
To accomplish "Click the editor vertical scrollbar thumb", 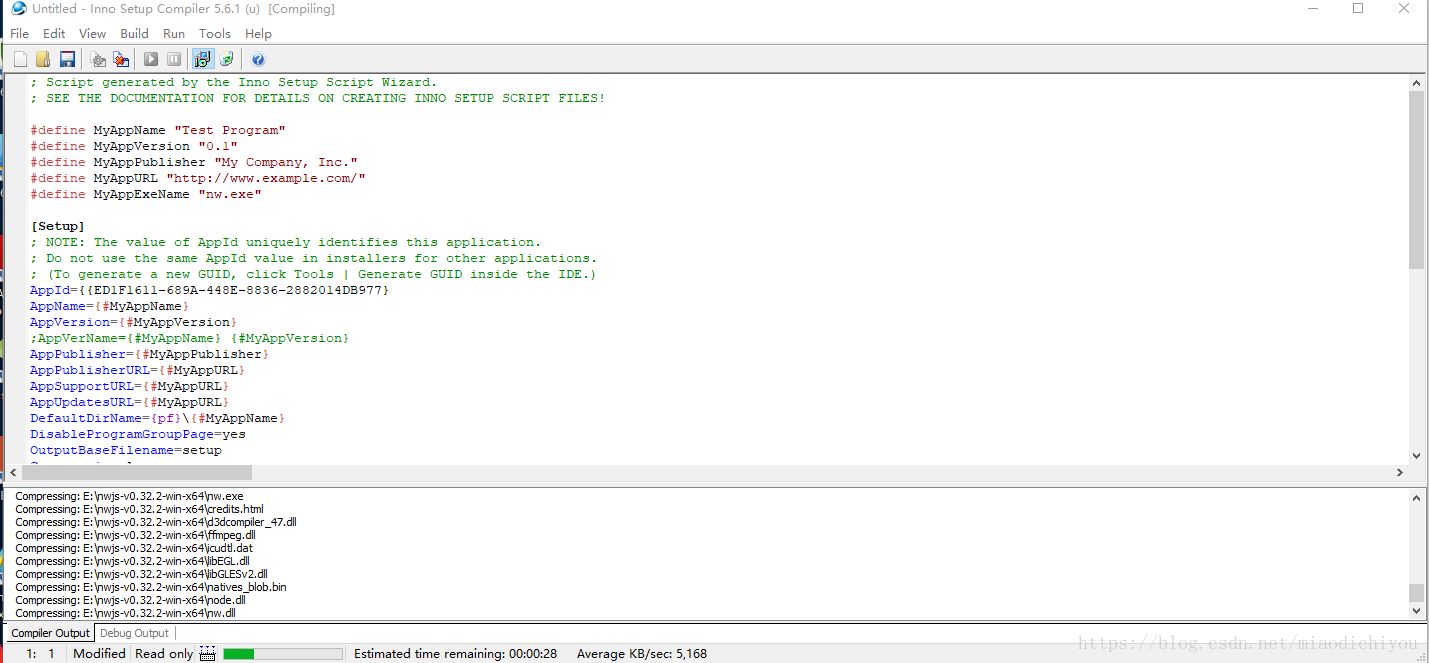I will coord(1416,180).
